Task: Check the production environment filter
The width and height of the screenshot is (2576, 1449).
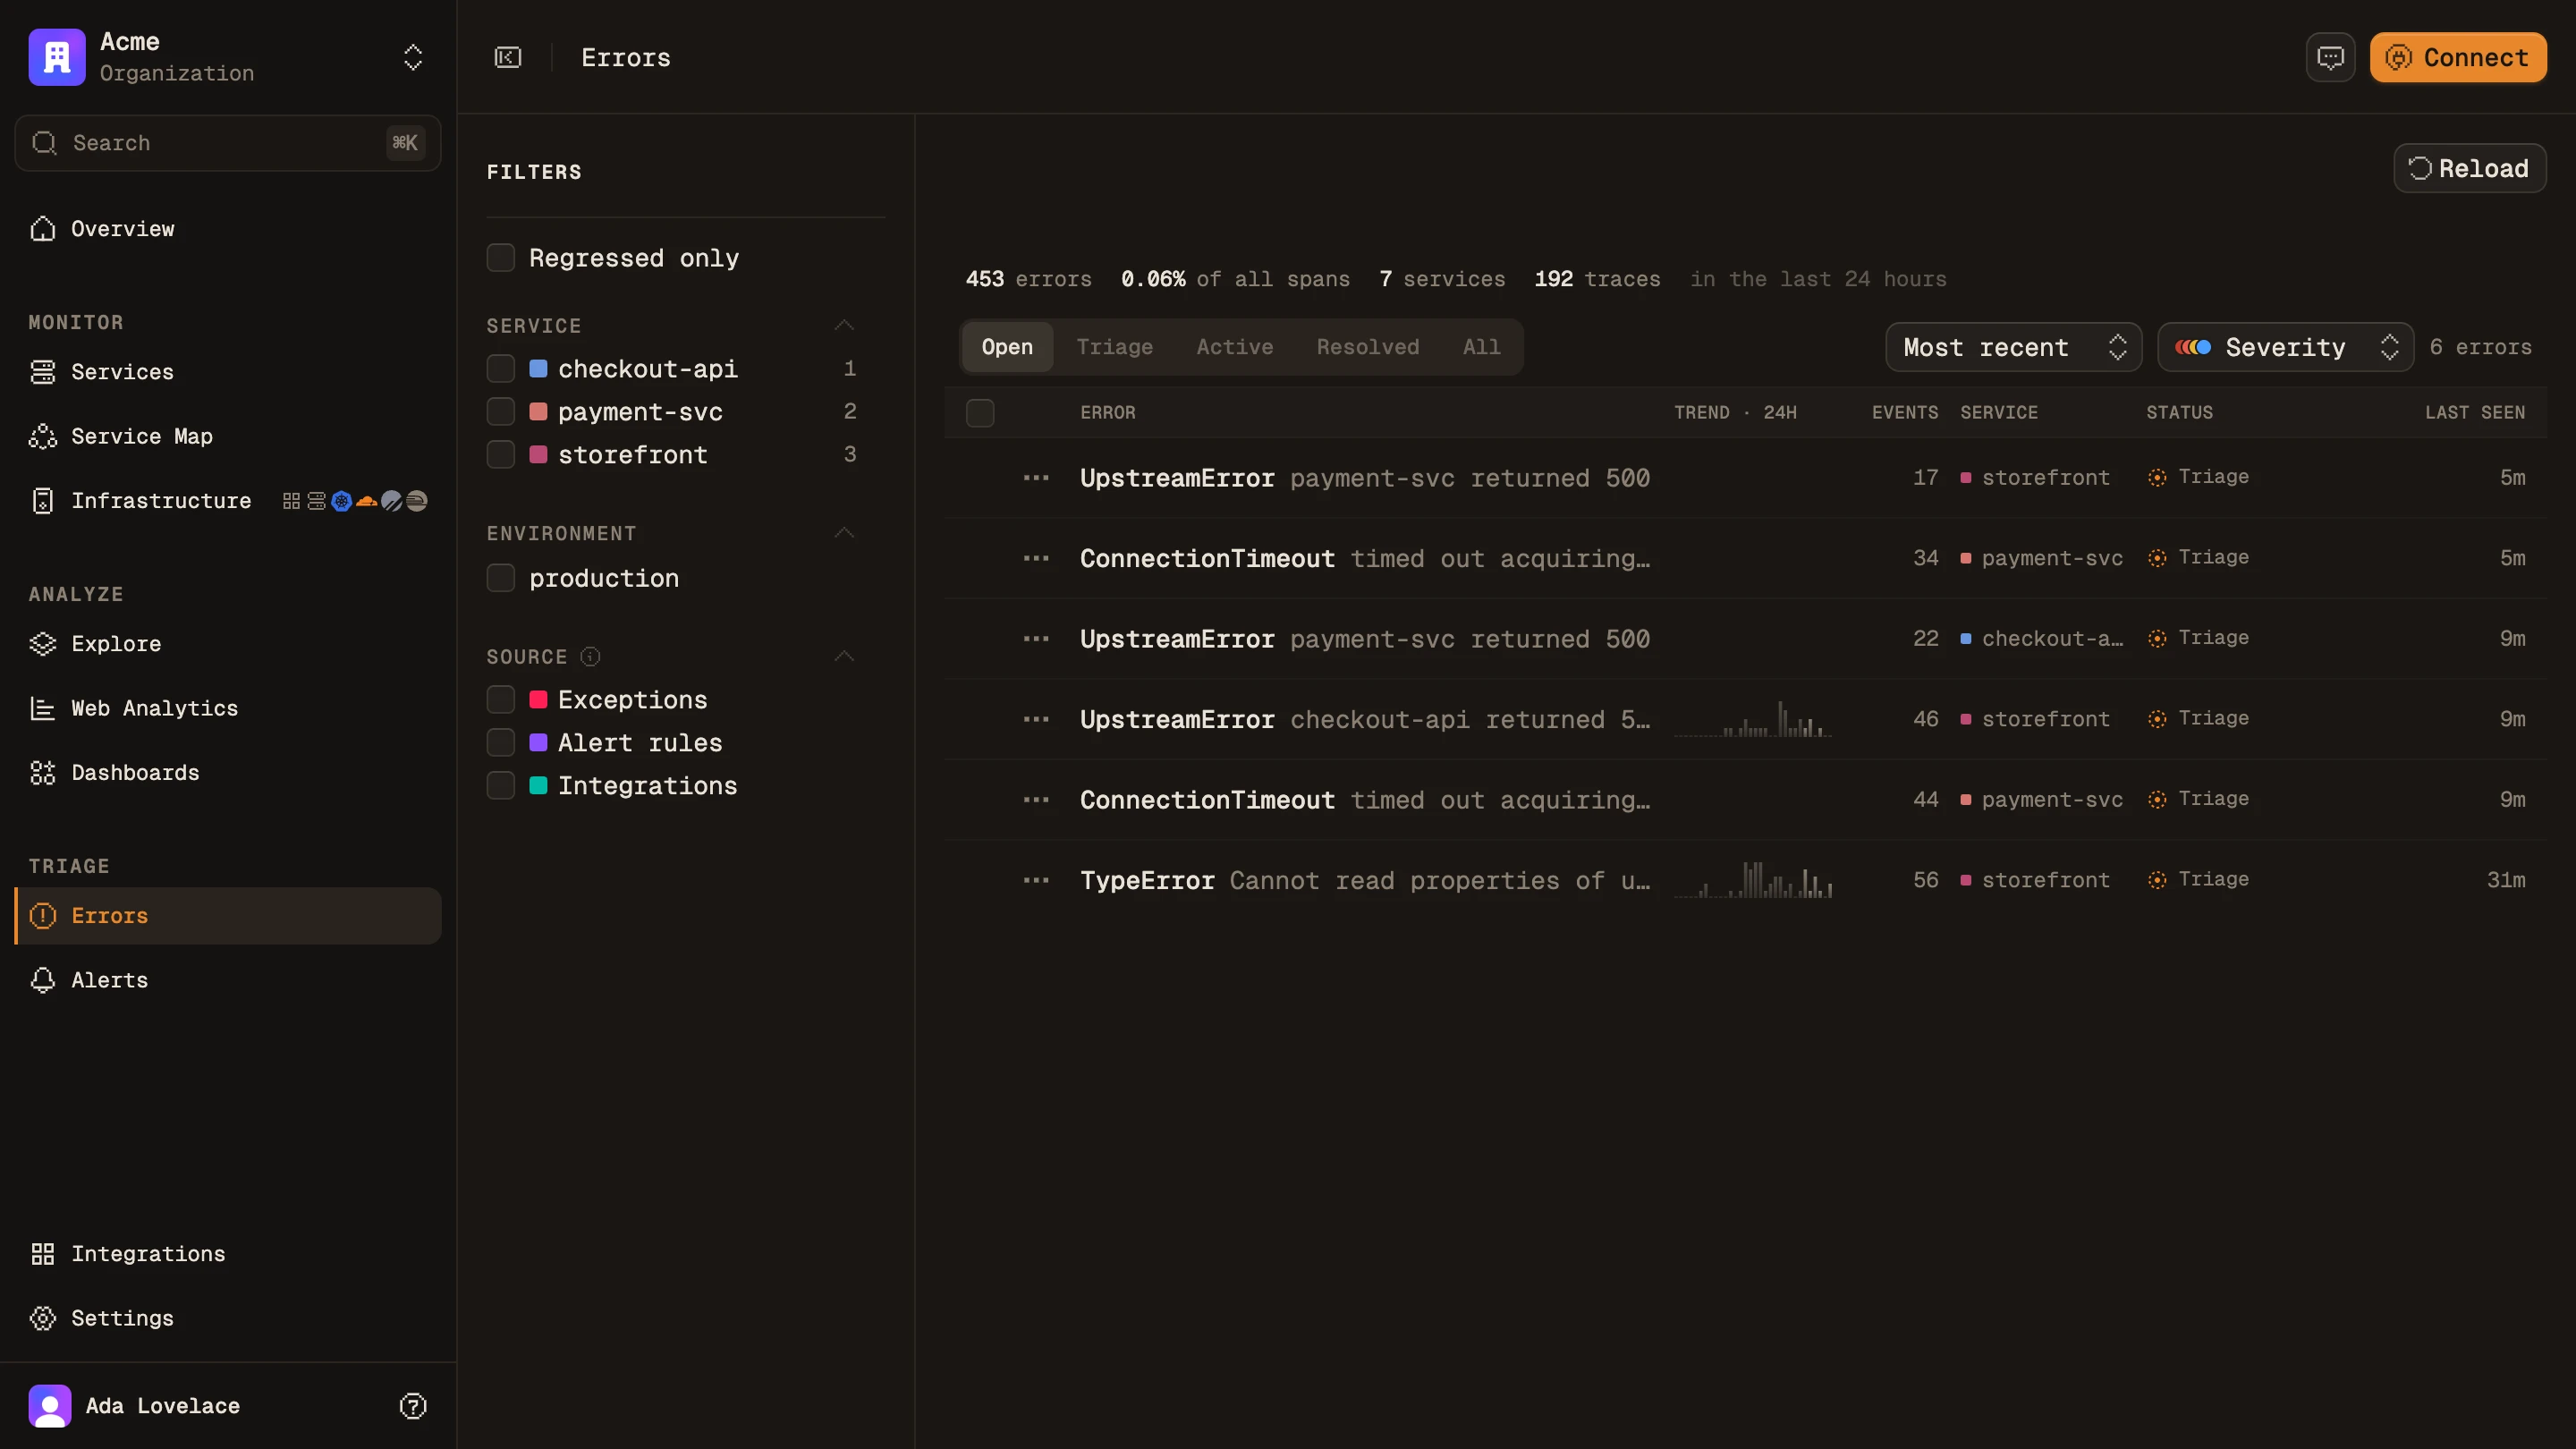Action: (501, 578)
